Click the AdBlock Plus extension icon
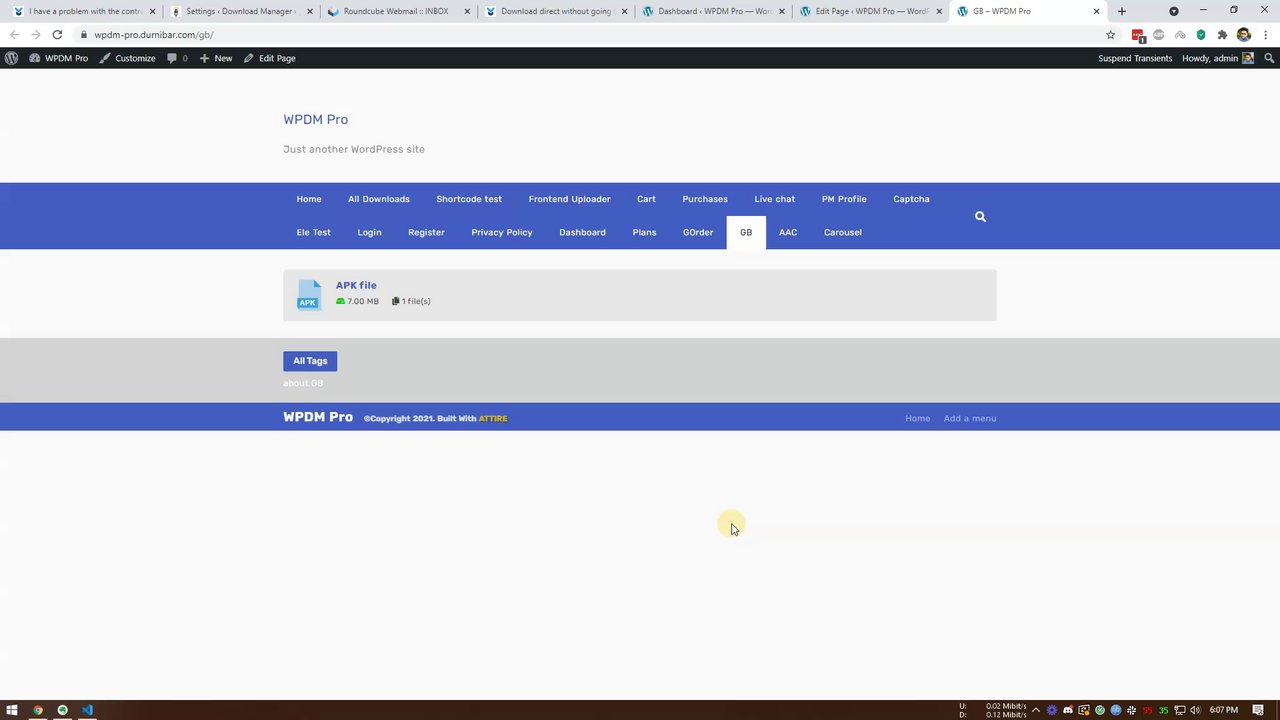The width and height of the screenshot is (1280, 720). 1159,35
